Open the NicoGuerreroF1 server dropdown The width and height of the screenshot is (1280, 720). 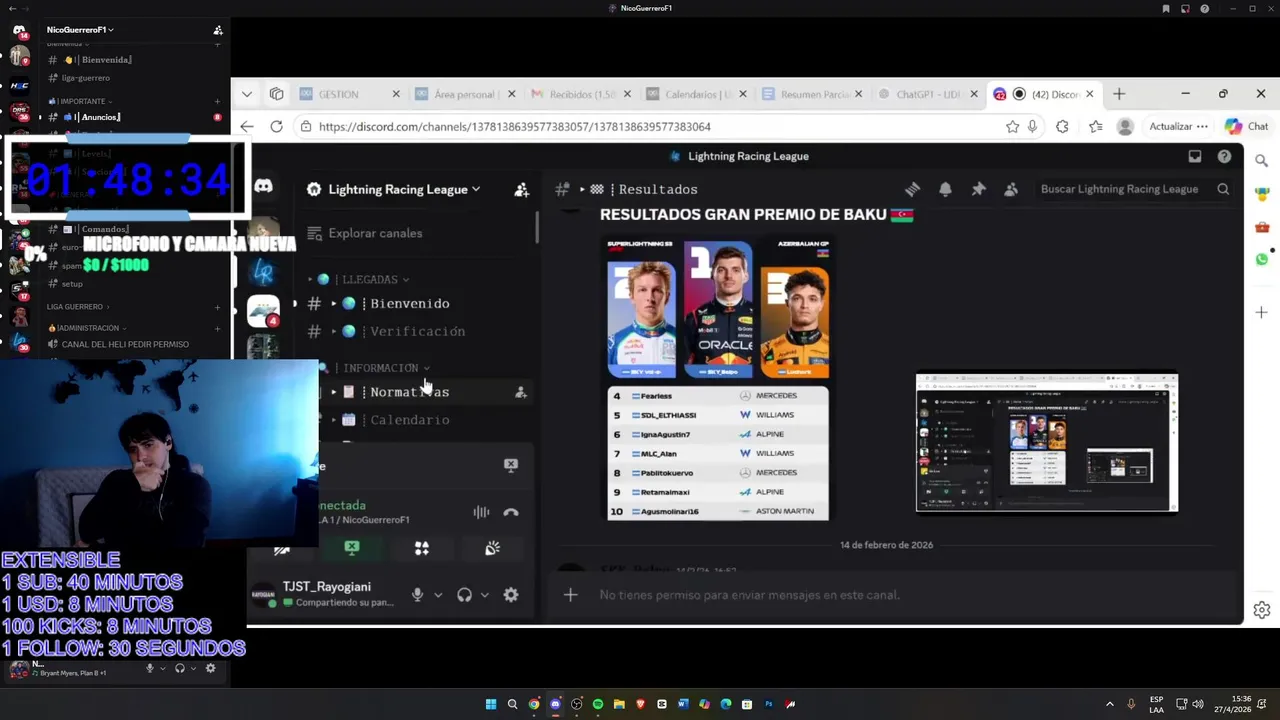(80, 30)
